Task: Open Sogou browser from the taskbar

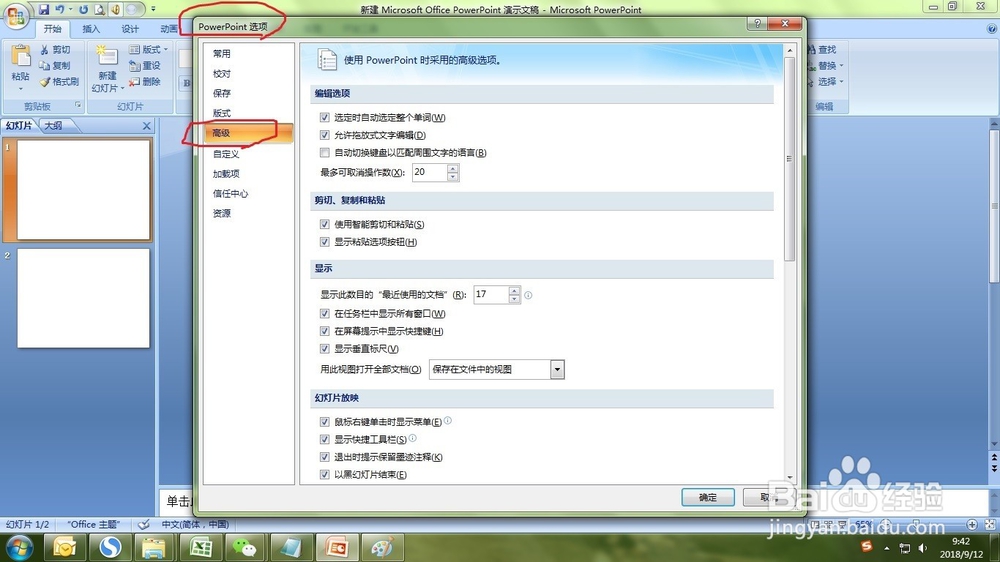Action: 110,547
